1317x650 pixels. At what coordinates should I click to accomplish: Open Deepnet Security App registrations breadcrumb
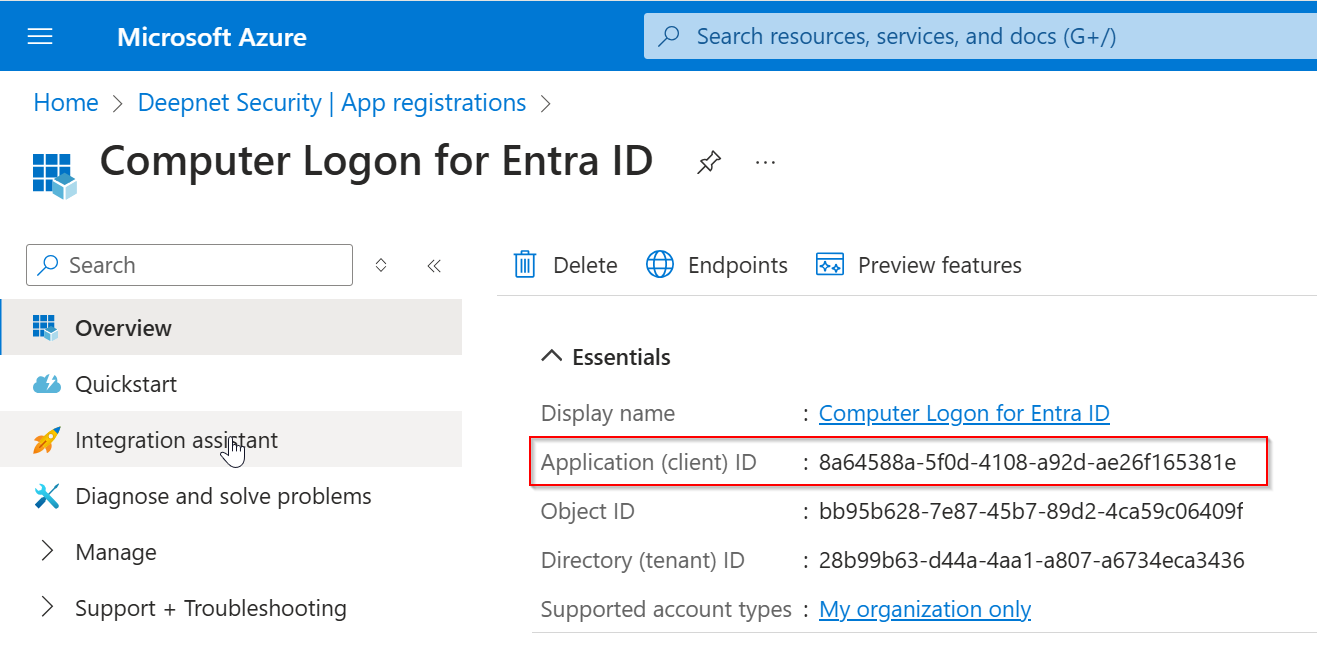pyautogui.click(x=331, y=103)
